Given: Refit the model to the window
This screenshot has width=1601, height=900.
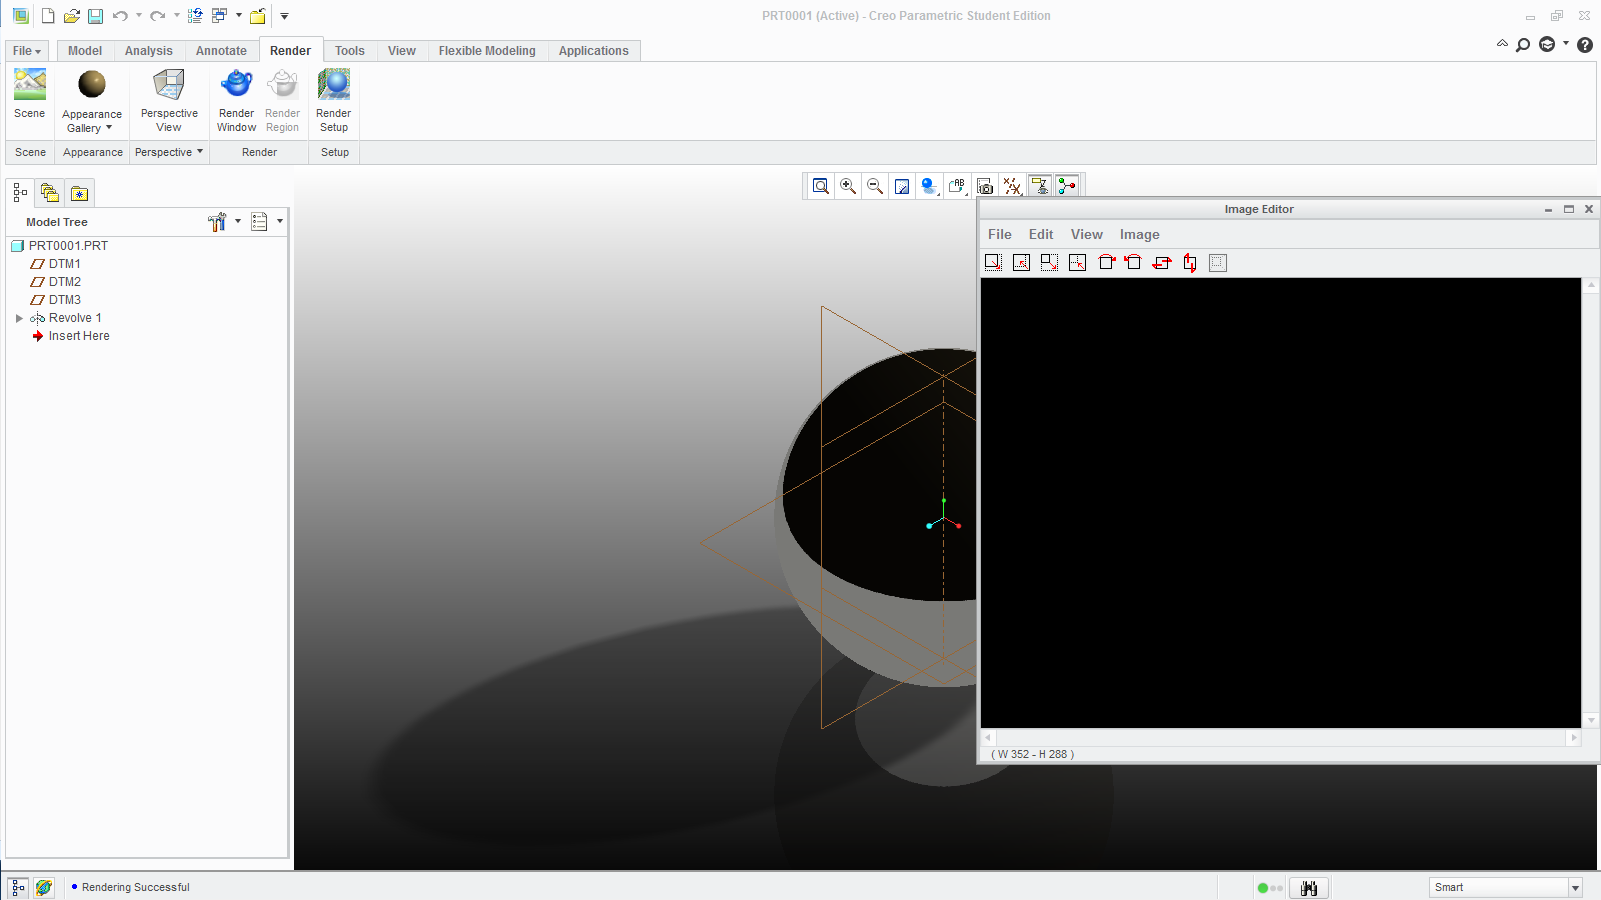Looking at the screenshot, I should coord(820,185).
